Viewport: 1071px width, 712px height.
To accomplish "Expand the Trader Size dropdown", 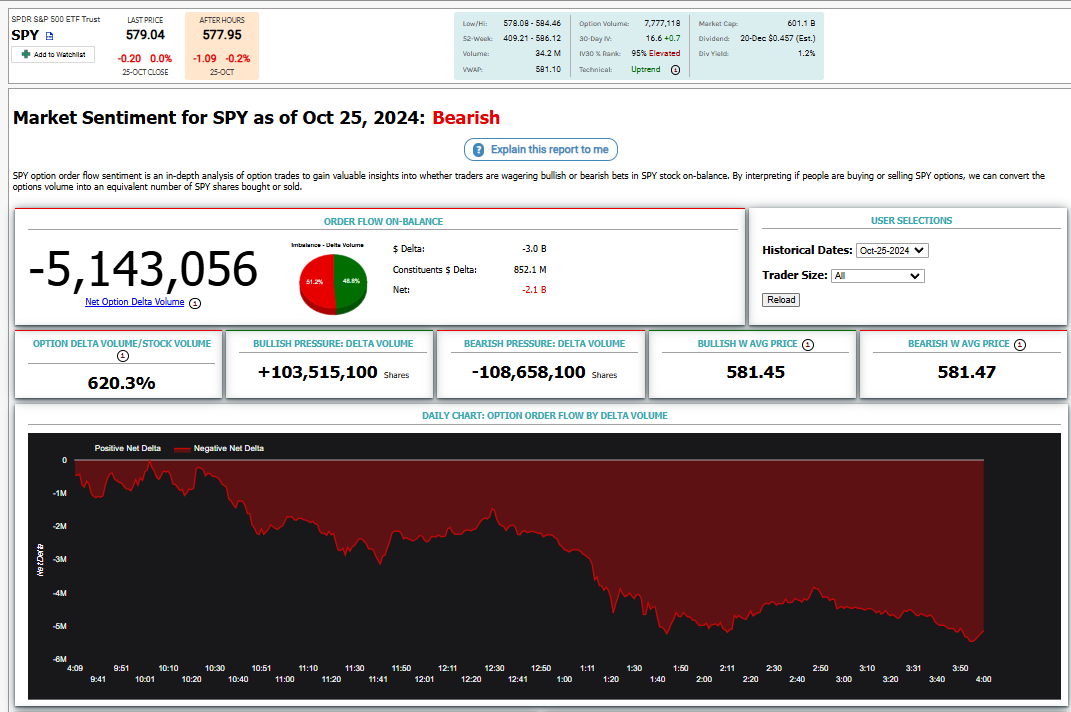I will (878, 276).
